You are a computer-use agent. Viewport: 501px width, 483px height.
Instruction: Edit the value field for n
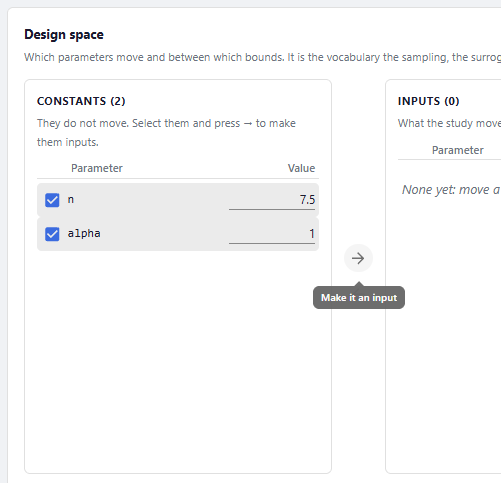pyautogui.click(x=272, y=200)
